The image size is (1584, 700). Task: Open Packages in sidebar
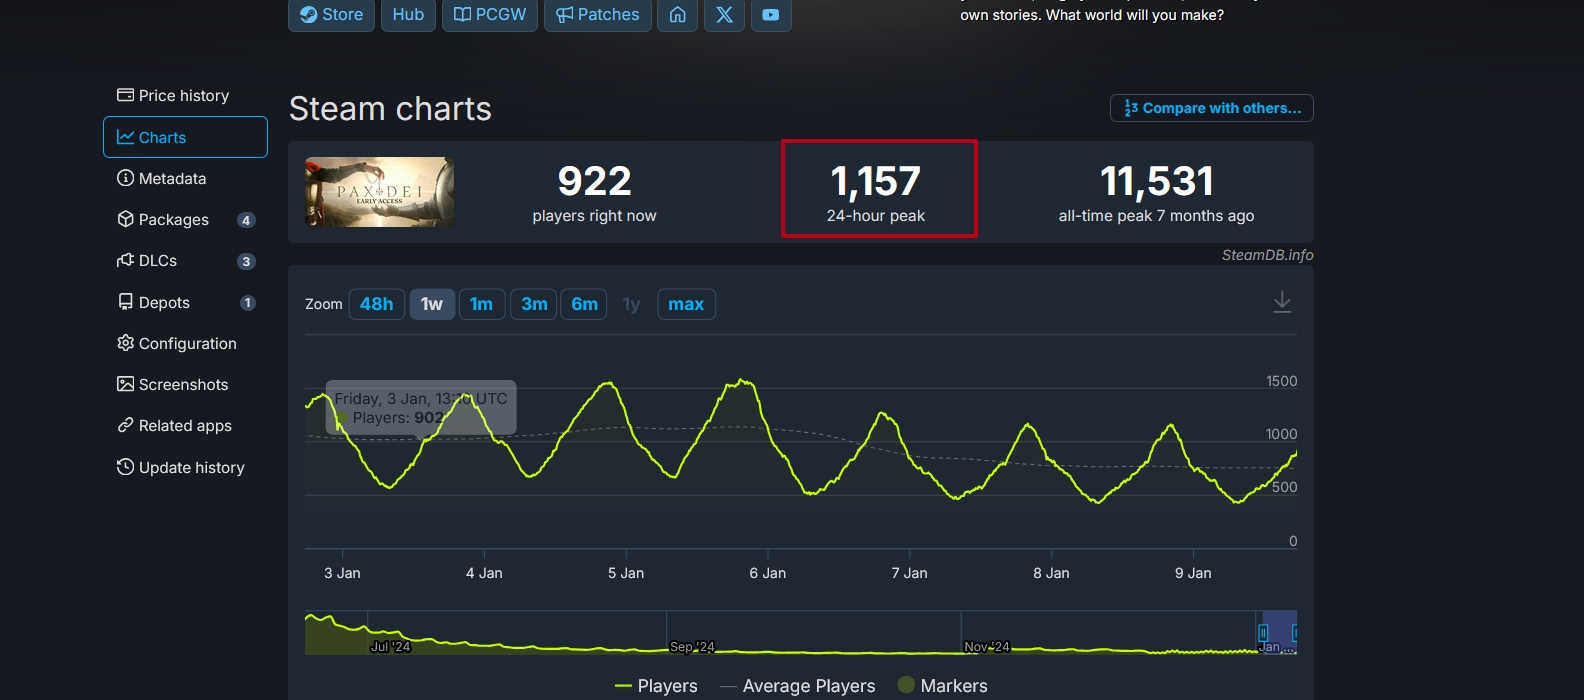click(185, 220)
